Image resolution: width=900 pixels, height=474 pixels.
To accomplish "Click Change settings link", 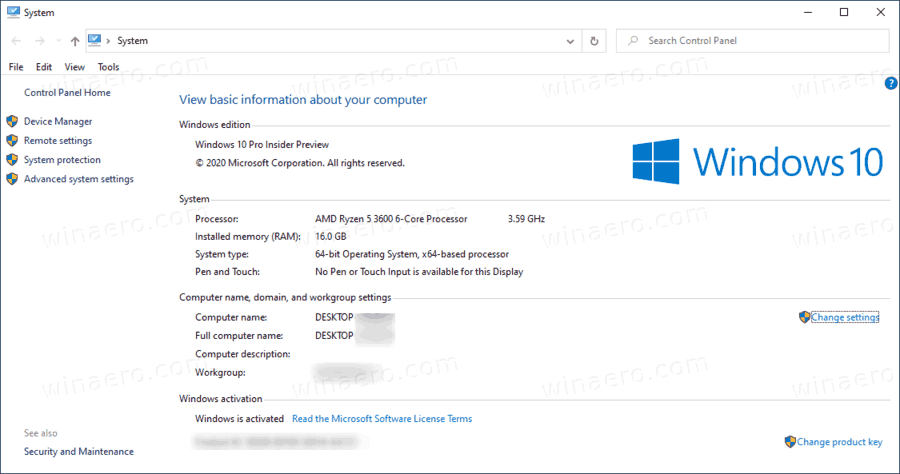I will tap(845, 317).
